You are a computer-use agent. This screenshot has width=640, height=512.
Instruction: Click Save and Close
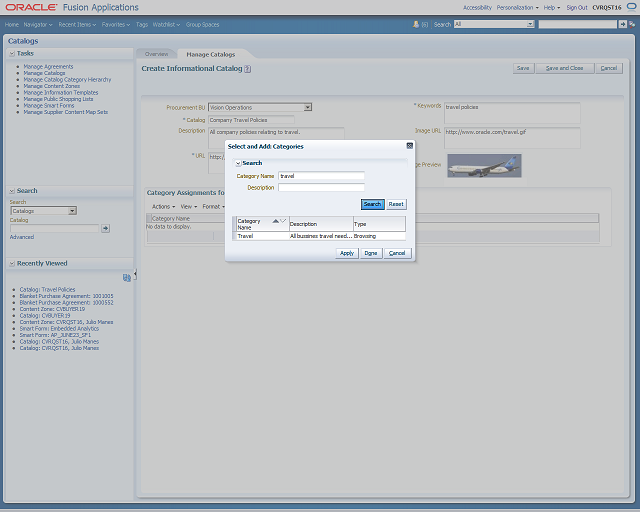[x=564, y=68]
